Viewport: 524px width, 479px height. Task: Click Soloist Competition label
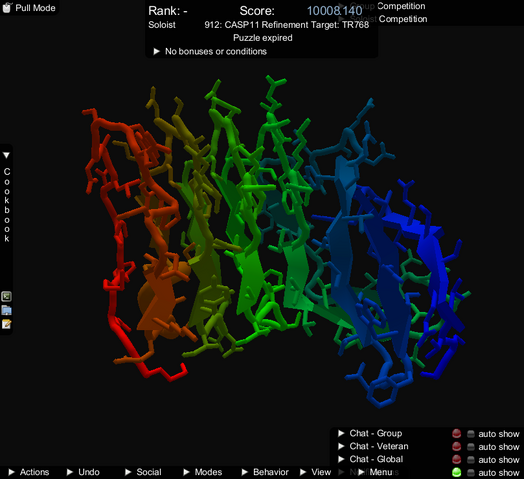tap(388, 19)
